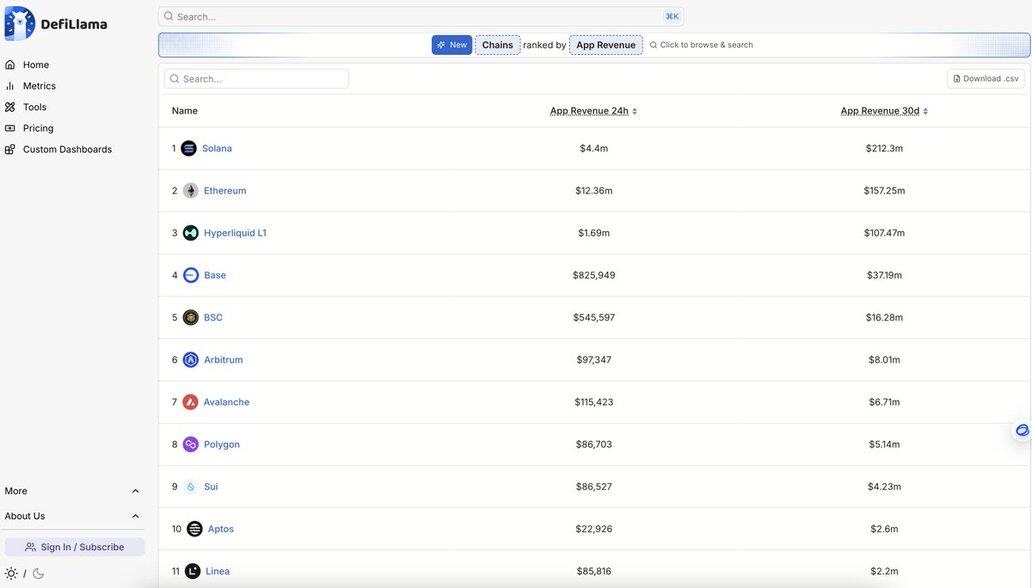The width and height of the screenshot is (1032, 588).
Task: Click the Base chain logo
Action: coord(190,275)
